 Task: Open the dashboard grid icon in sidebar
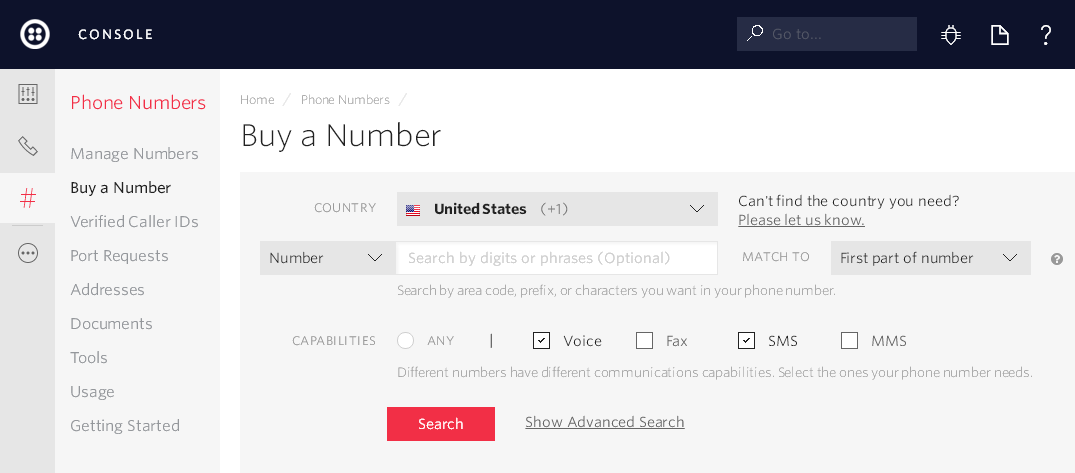click(x=28, y=94)
